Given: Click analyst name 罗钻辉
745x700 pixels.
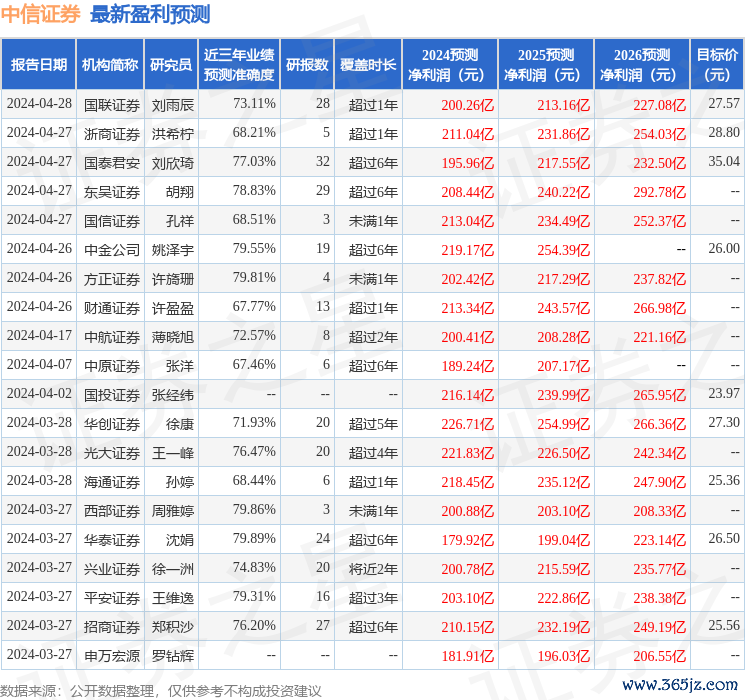Looking at the screenshot, I should click(x=172, y=656).
